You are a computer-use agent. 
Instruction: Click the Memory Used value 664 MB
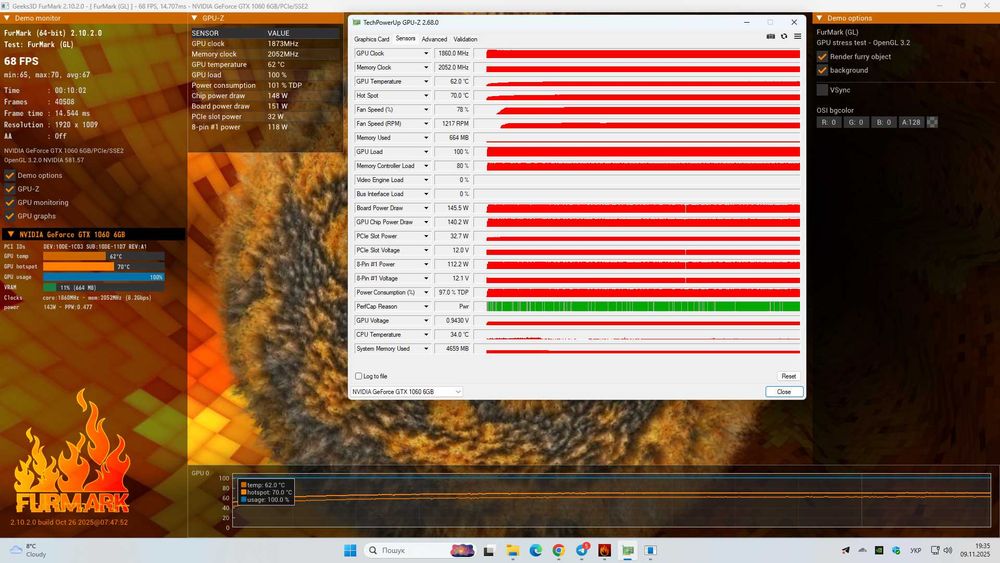click(x=453, y=138)
